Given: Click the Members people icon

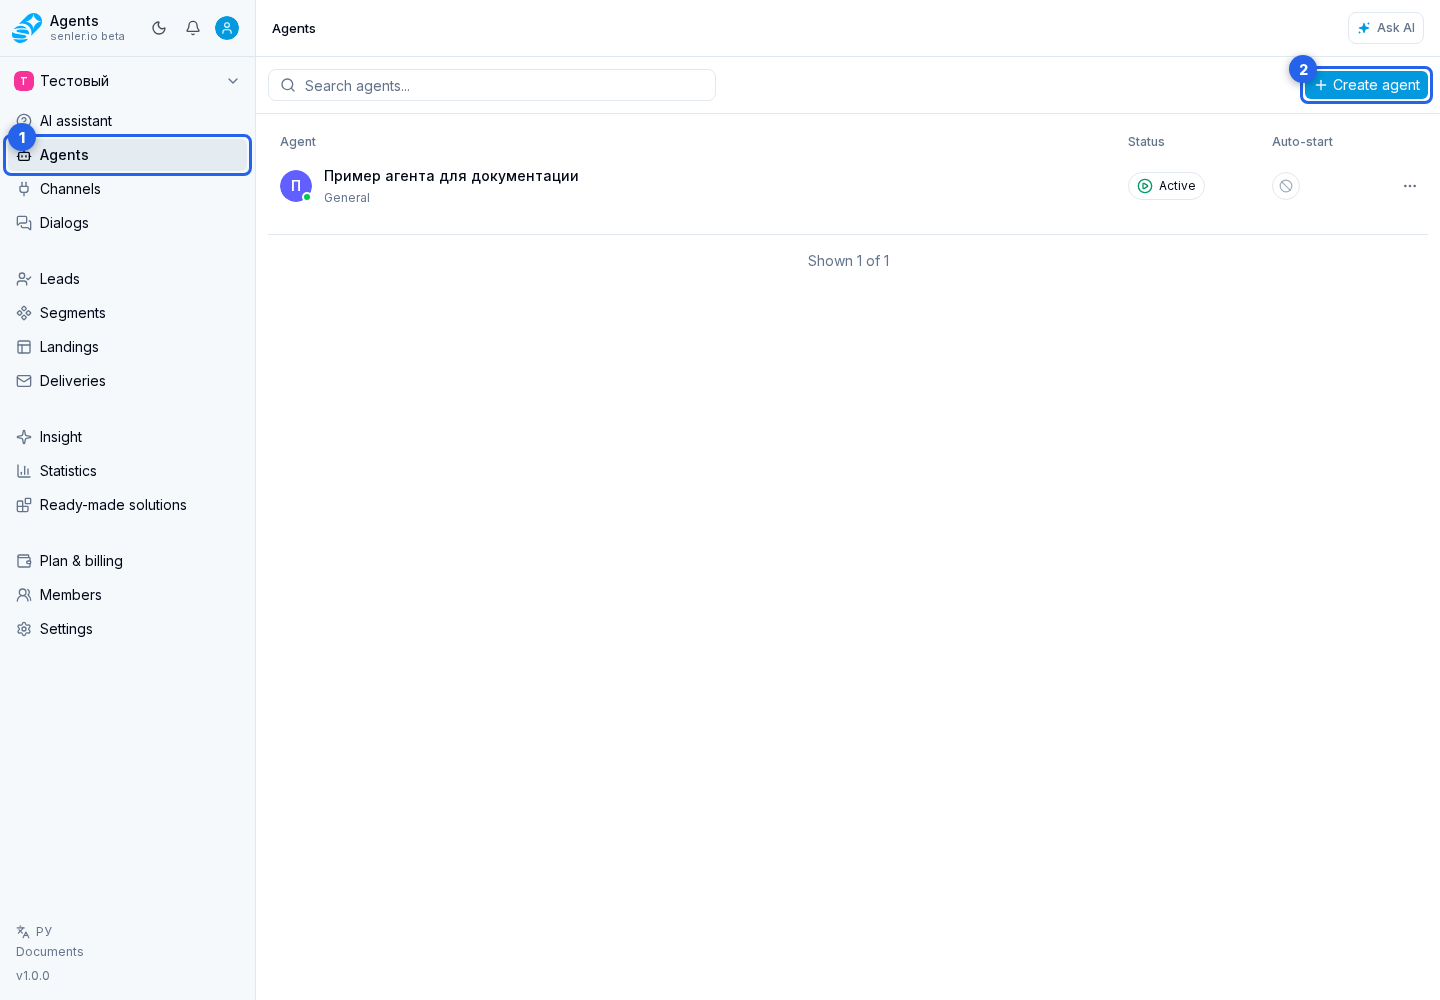Looking at the screenshot, I should (24, 595).
